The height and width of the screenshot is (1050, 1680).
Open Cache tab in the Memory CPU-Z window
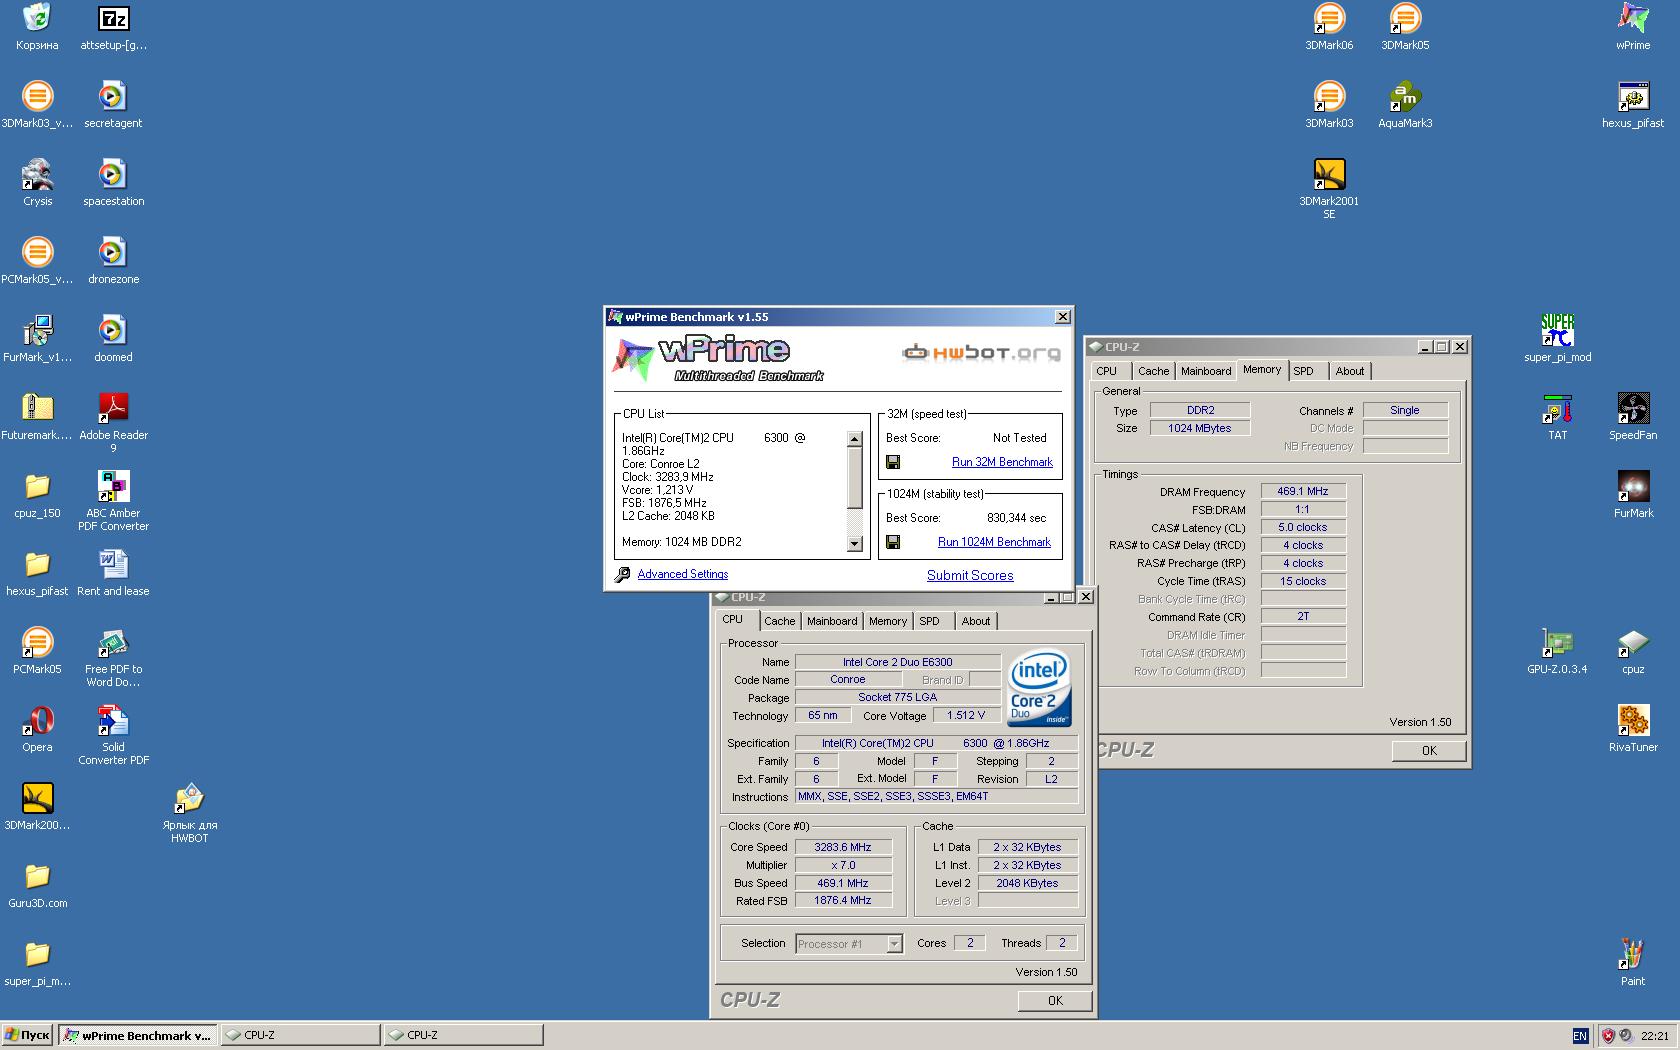pyautogui.click(x=1154, y=371)
